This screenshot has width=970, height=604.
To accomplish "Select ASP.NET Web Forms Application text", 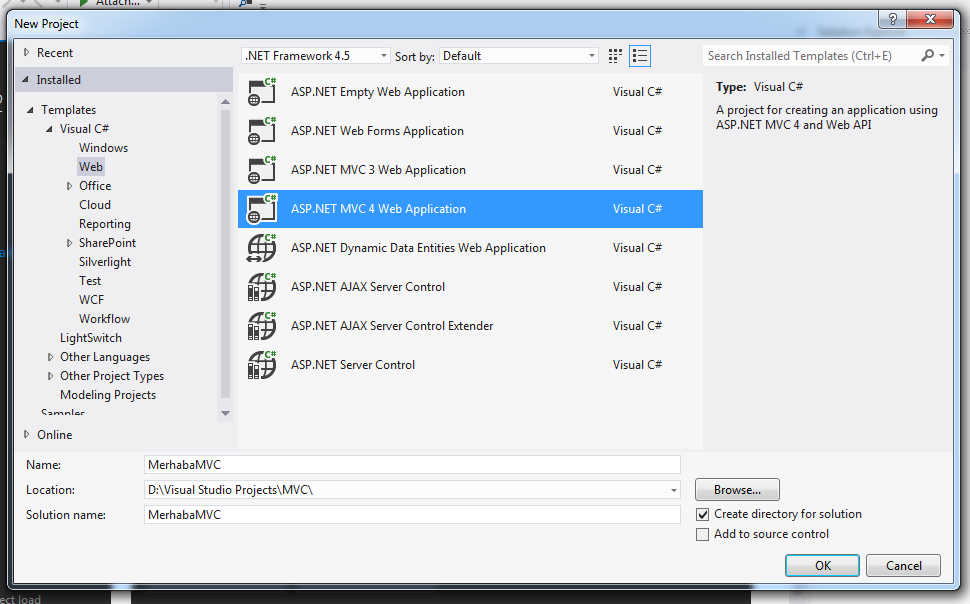I will [x=377, y=131].
